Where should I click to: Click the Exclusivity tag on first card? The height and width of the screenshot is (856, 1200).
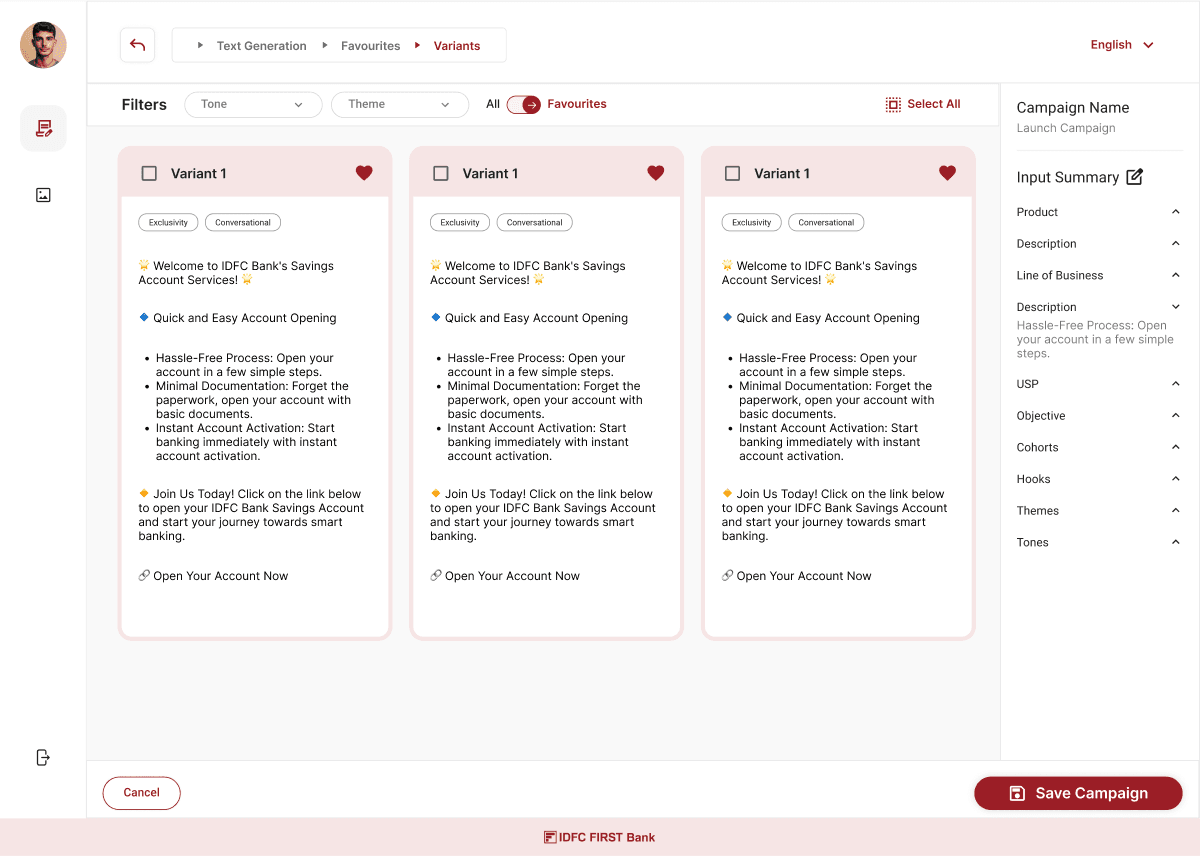[x=168, y=222]
